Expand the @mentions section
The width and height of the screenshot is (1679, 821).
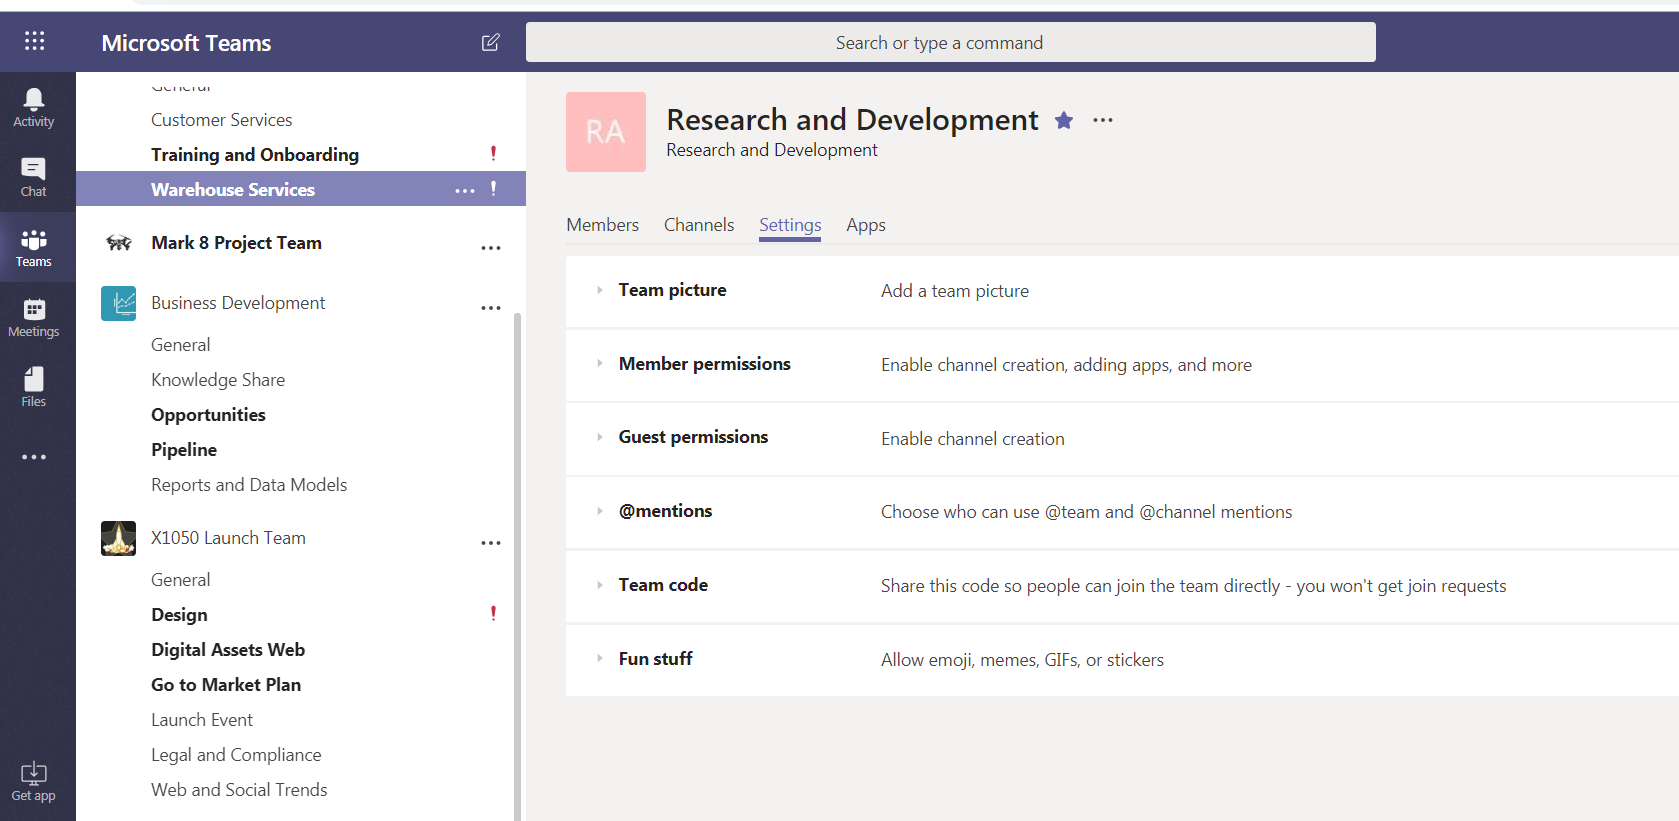point(599,511)
